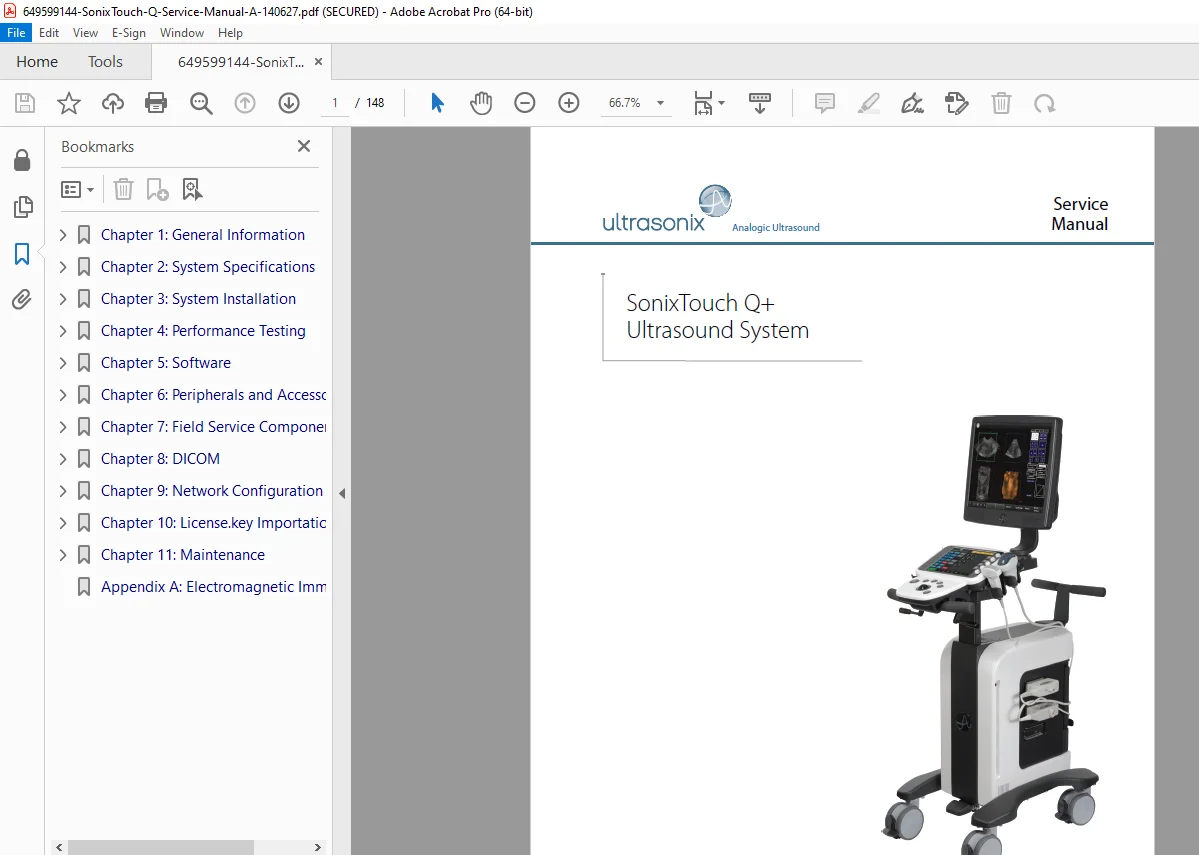1199x855 pixels.
Task: Expand Chapter 2: System Specifications
Action: (x=63, y=267)
